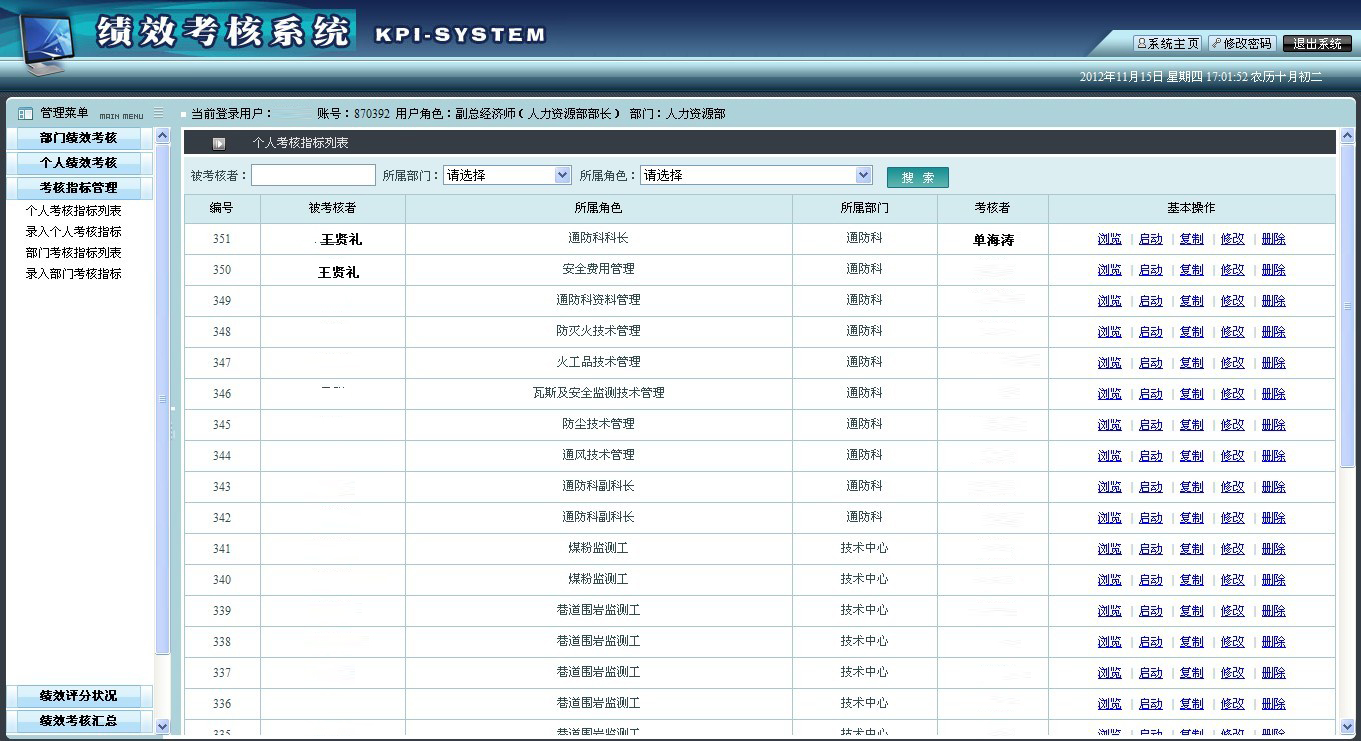Click 退出系统 to log out
The height and width of the screenshot is (741, 1361).
point(1317,44)
